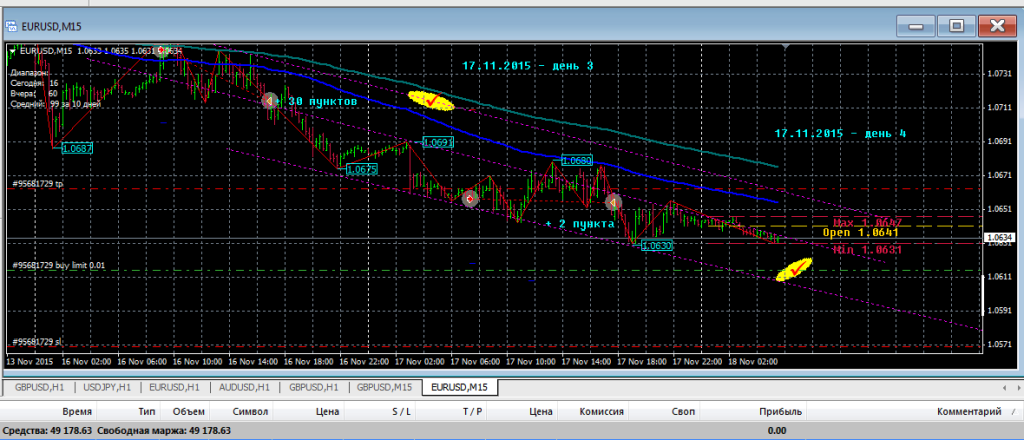Select the 17.11.2015 - день 4 text label
Screen dimensions: 1024x440
pos(840,133)
